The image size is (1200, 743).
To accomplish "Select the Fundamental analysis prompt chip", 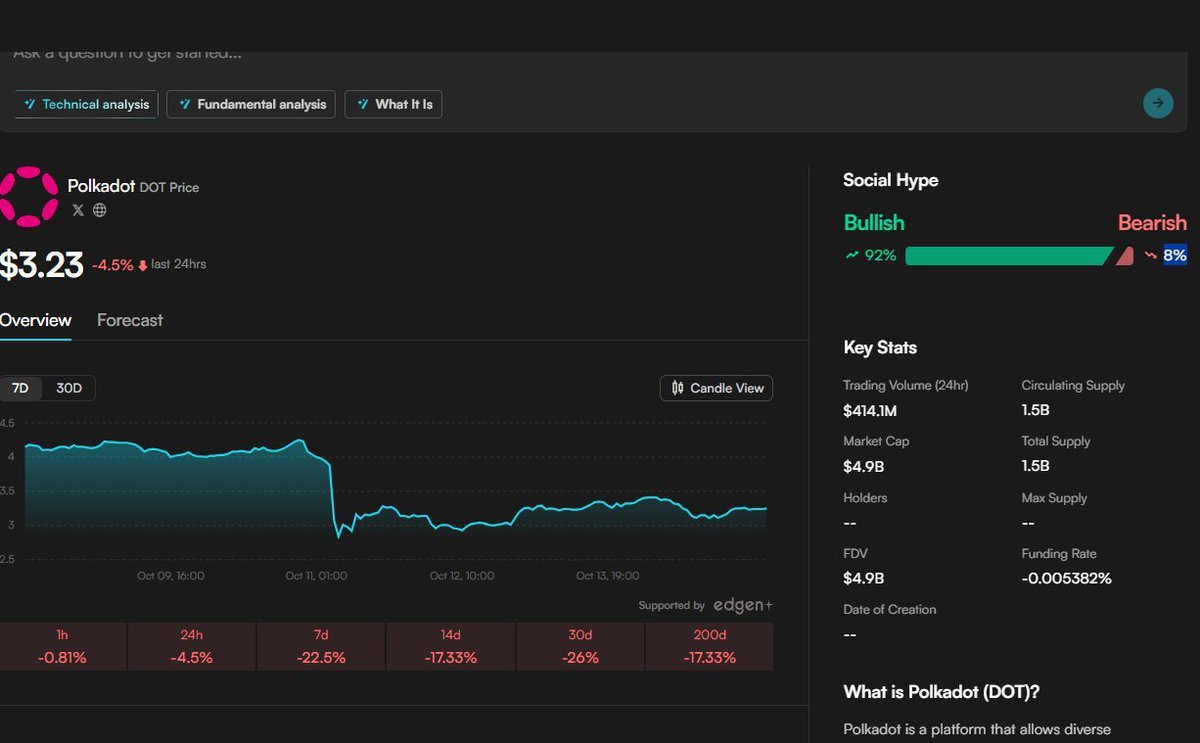I will click(251, 104).
